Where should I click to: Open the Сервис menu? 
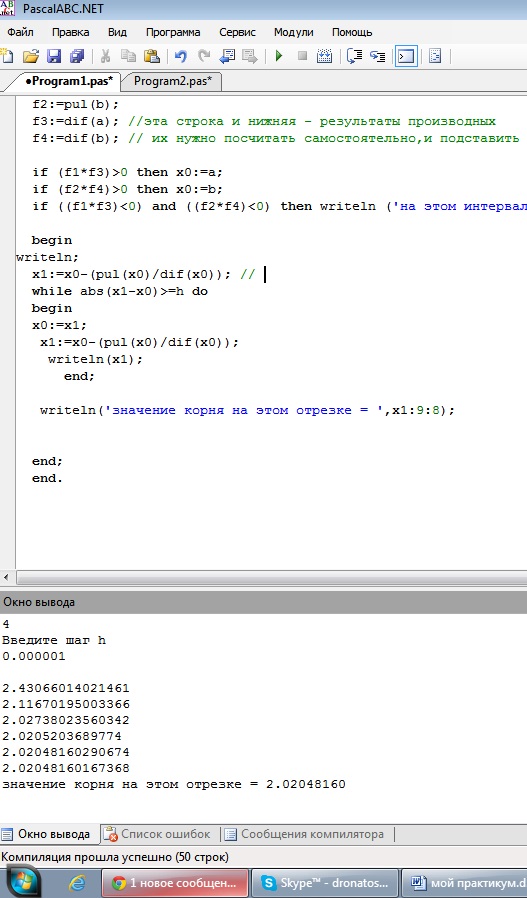237,32
